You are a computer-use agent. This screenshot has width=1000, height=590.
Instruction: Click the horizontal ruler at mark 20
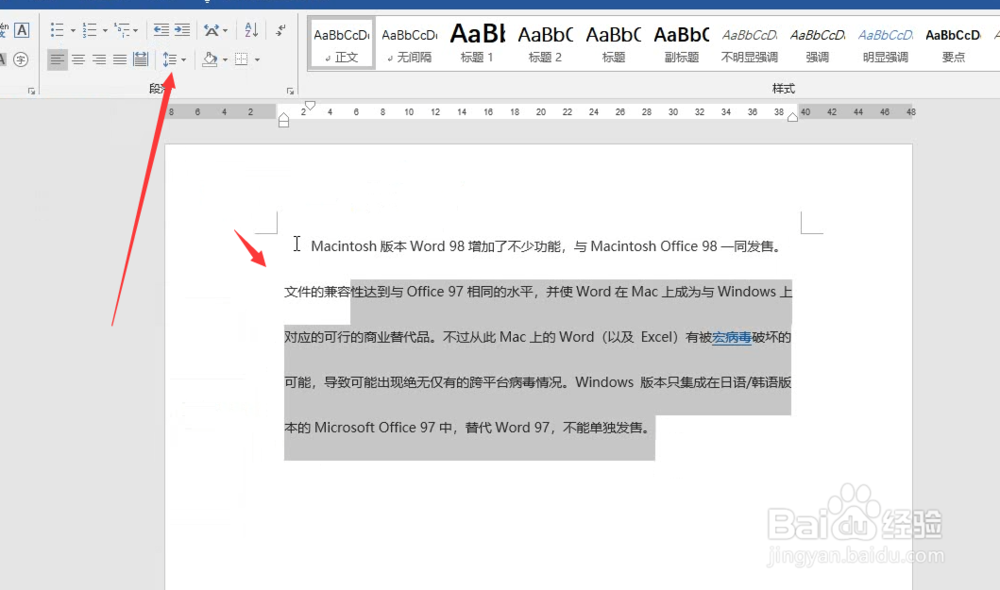541,112
